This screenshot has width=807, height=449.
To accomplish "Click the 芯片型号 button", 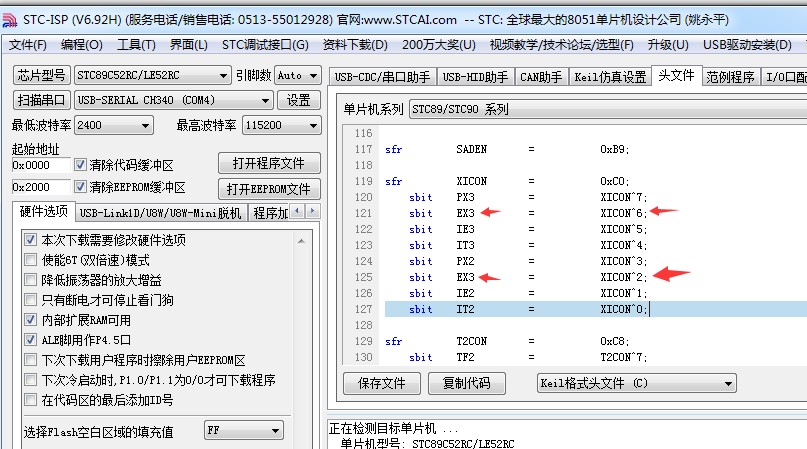I will pyautogui.click(x=41, y=76).
